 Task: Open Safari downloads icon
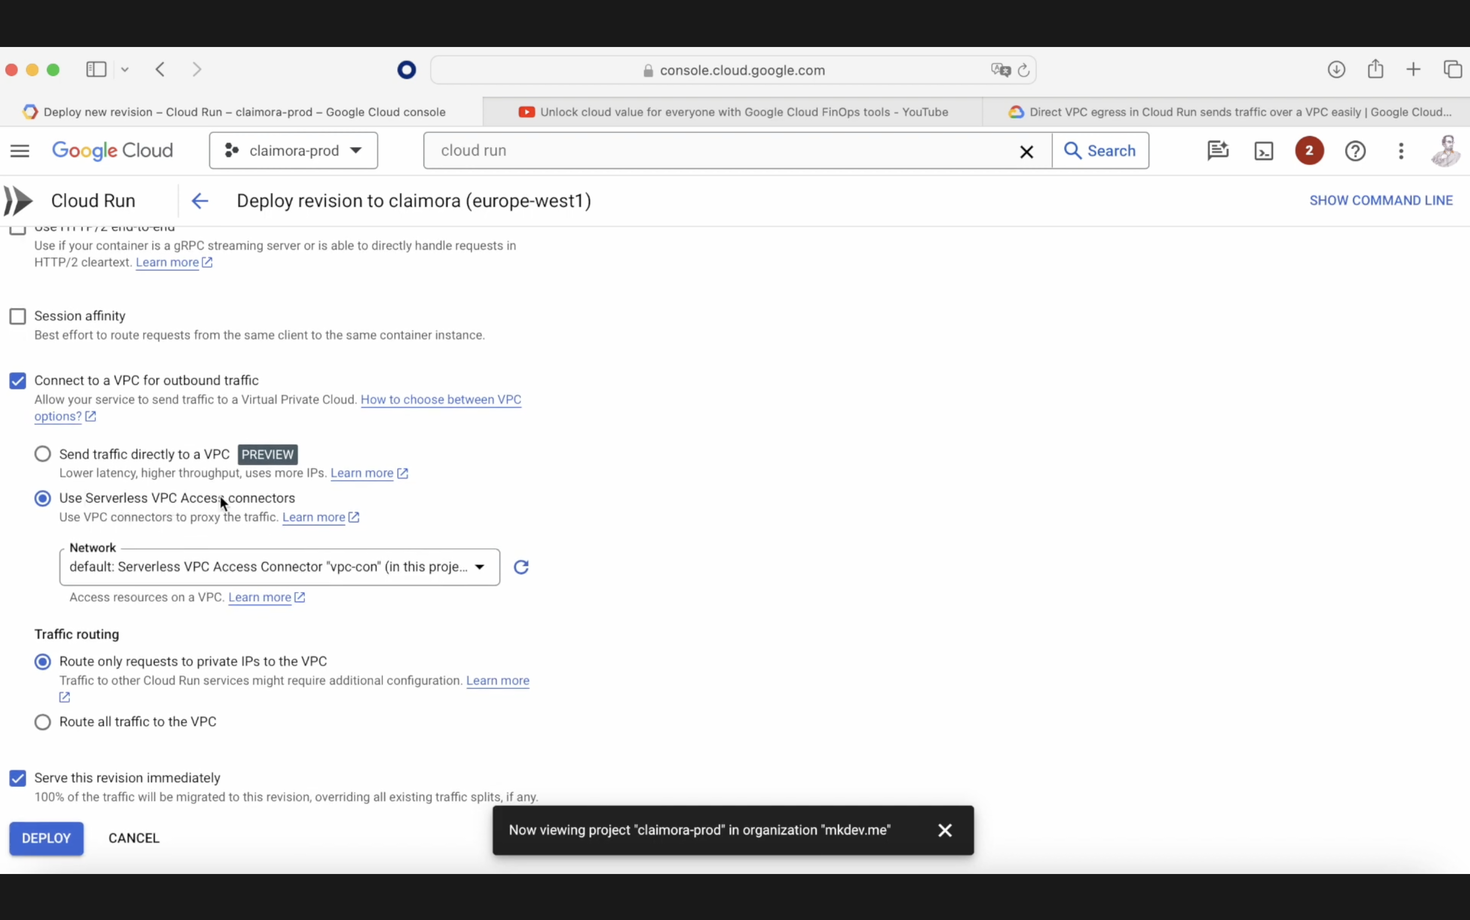coord(1336,70)
